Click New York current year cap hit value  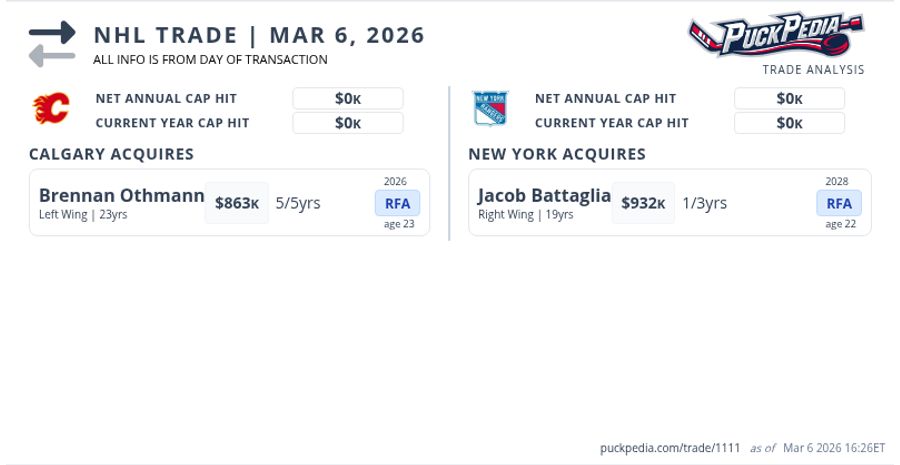pos(789,123)
